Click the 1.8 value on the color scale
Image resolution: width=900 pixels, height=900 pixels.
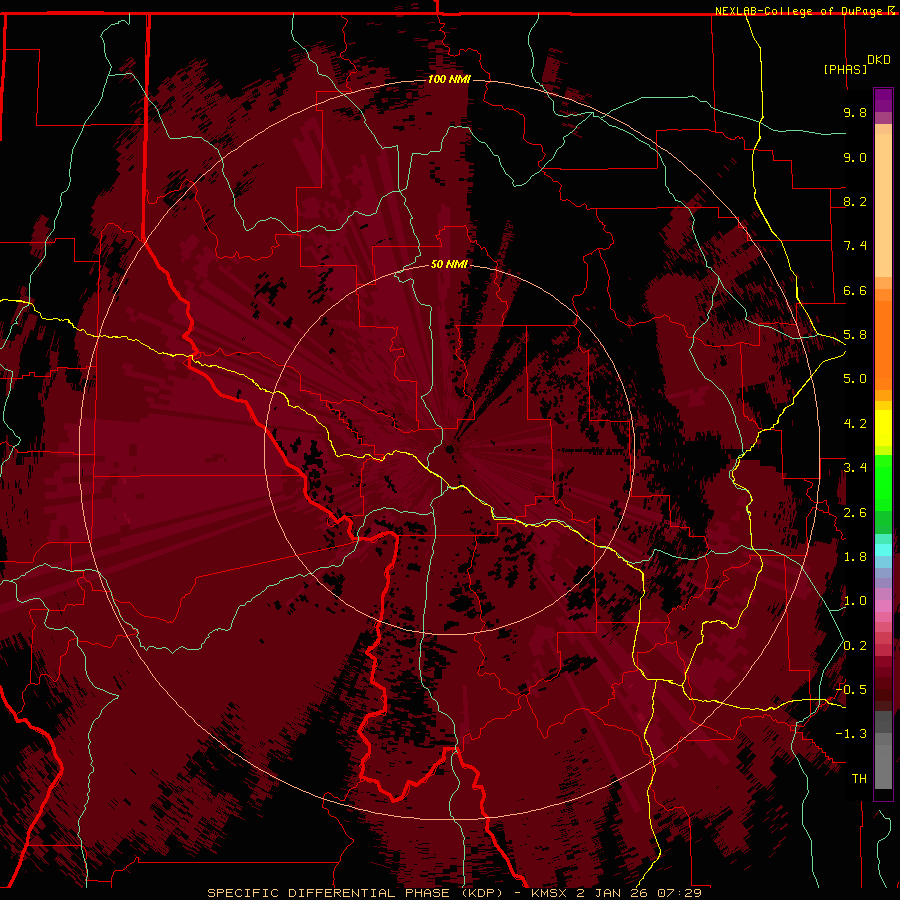coord(855,557)
